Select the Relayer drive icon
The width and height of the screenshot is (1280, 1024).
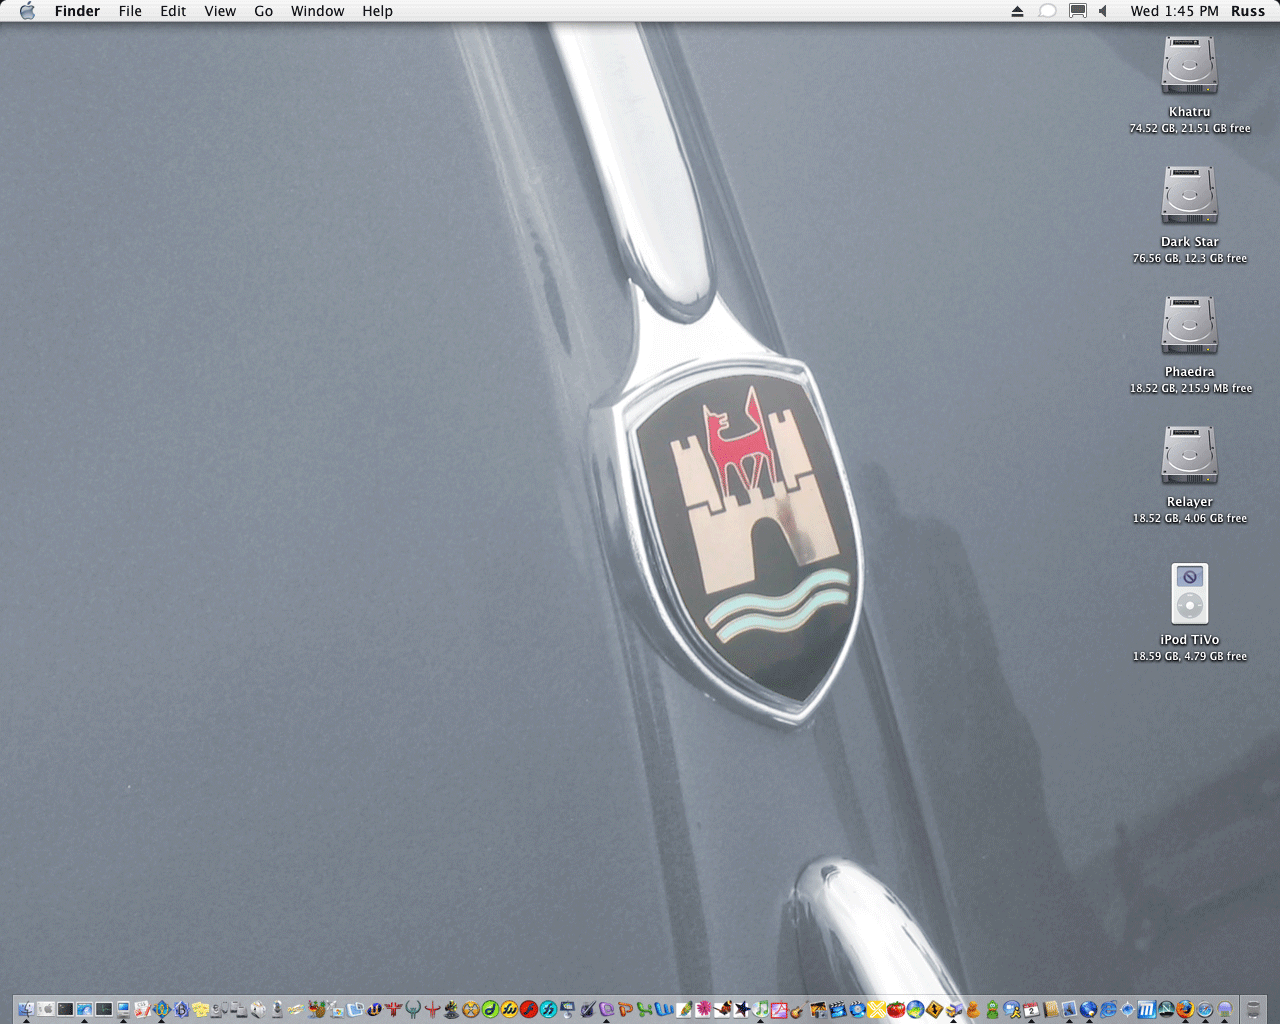pyautogui.click(x=1189, y=455)
